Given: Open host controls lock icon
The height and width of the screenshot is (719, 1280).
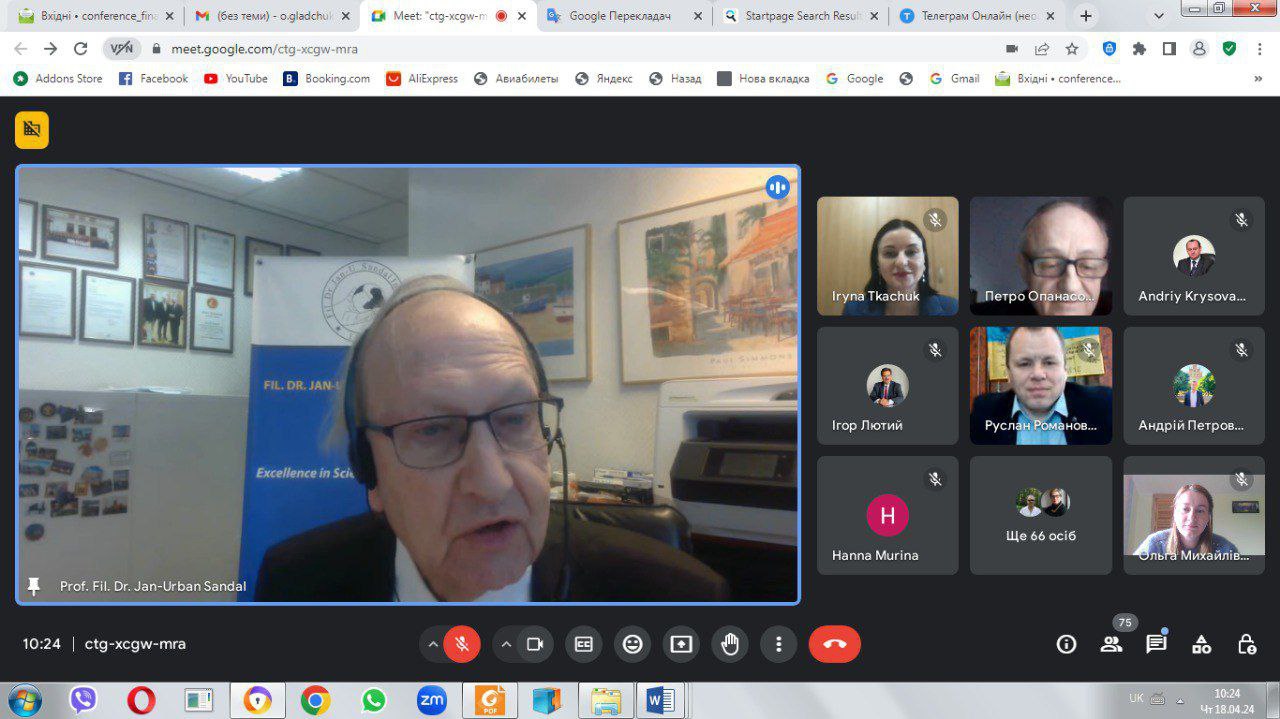Looking at the screenshot, I should click(1246, 644).
